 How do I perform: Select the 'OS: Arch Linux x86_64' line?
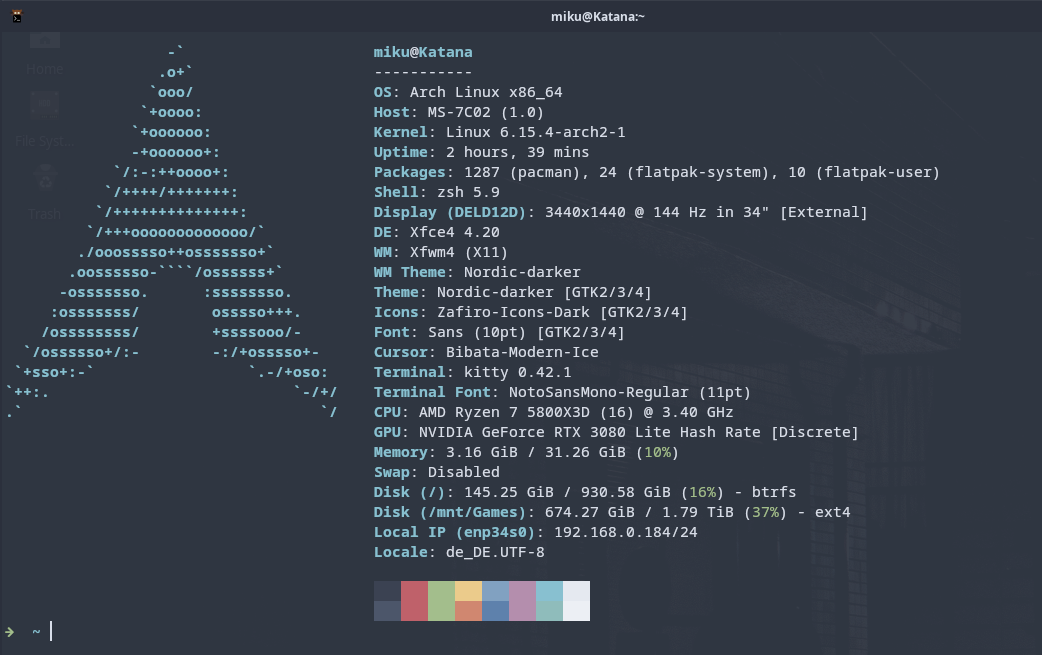(468, 92)
